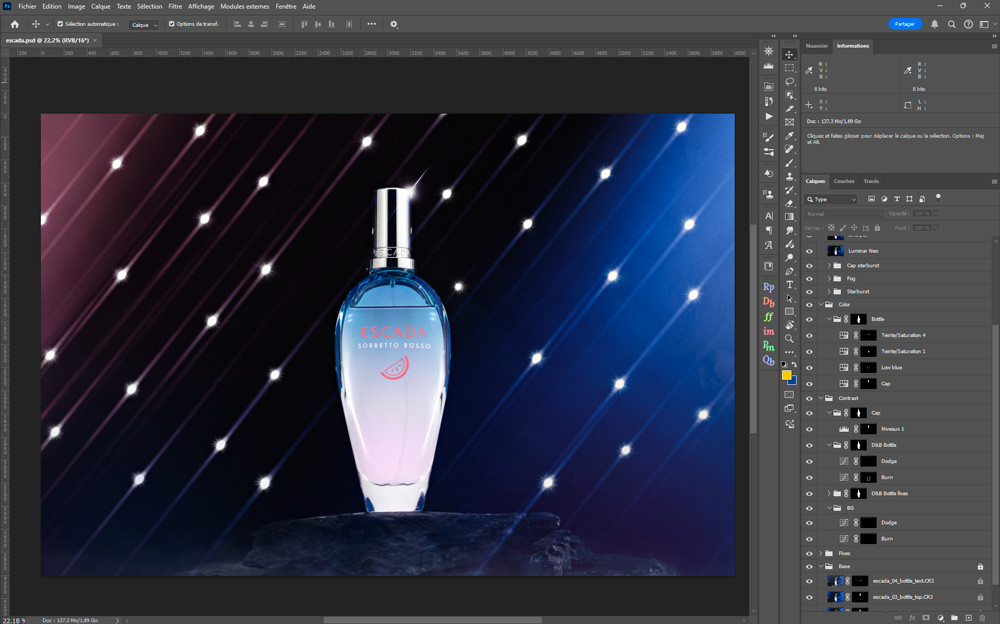Select the Lasso tool
Screen dimensions: 1000x624
[790, 82]
